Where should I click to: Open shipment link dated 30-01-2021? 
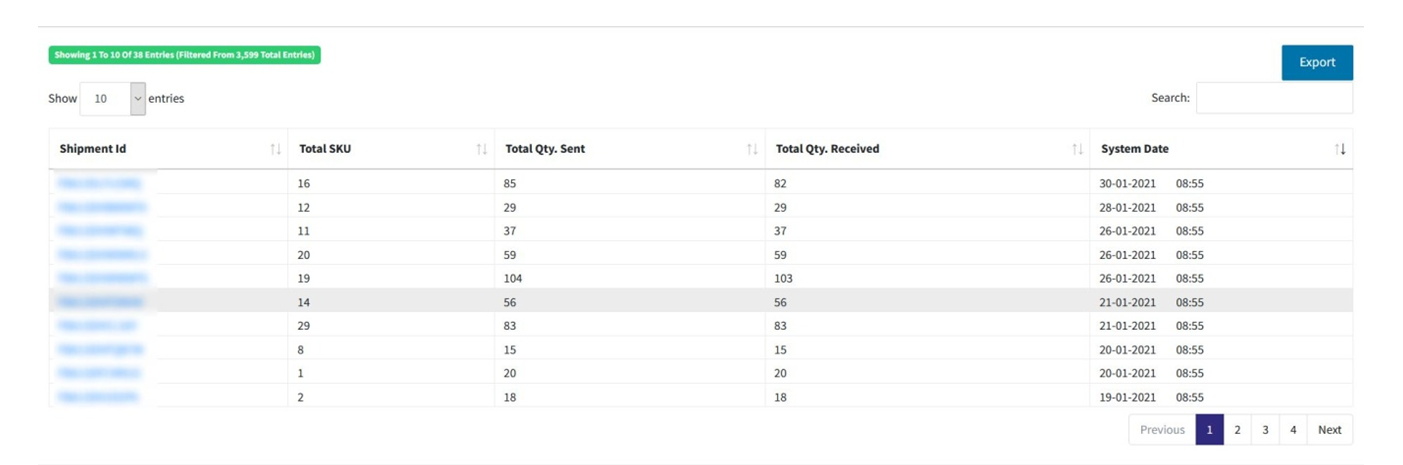click(x=99, y=184)
